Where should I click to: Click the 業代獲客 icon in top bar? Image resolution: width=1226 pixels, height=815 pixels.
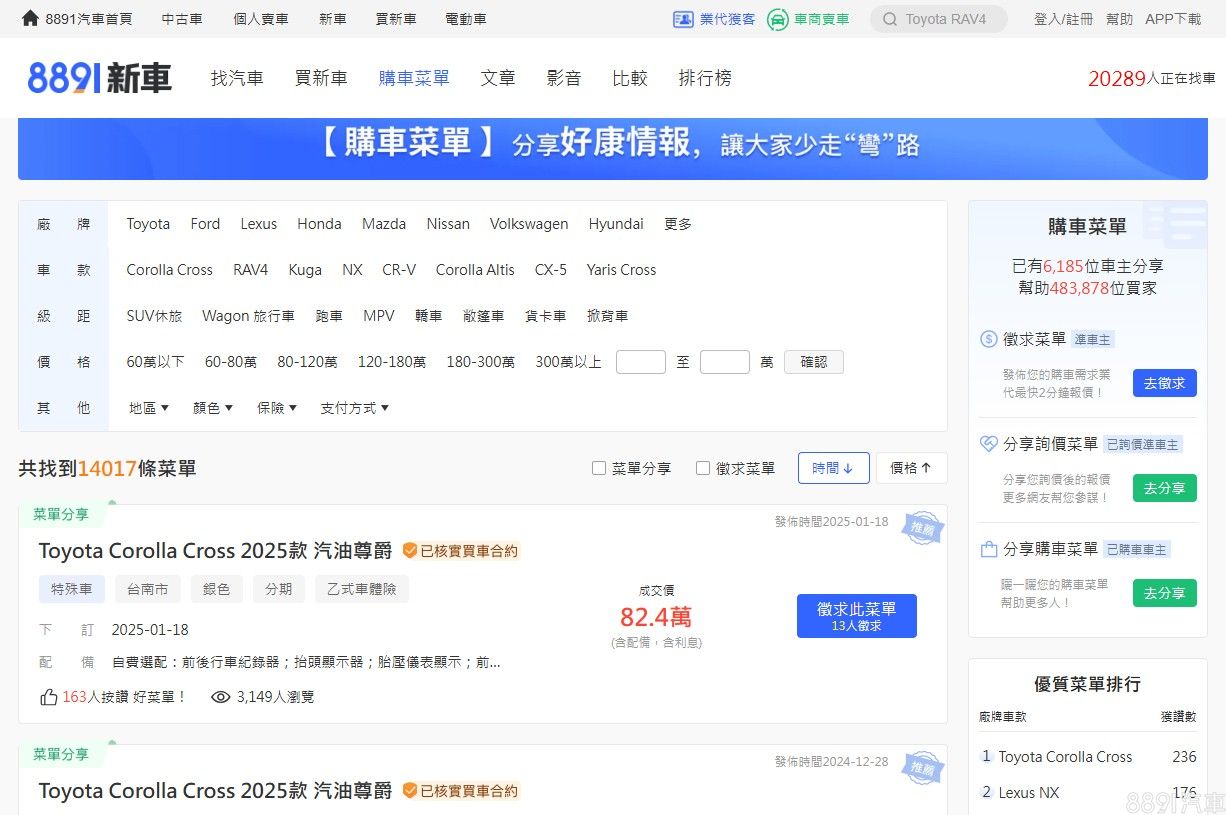(x=684, y=19)
